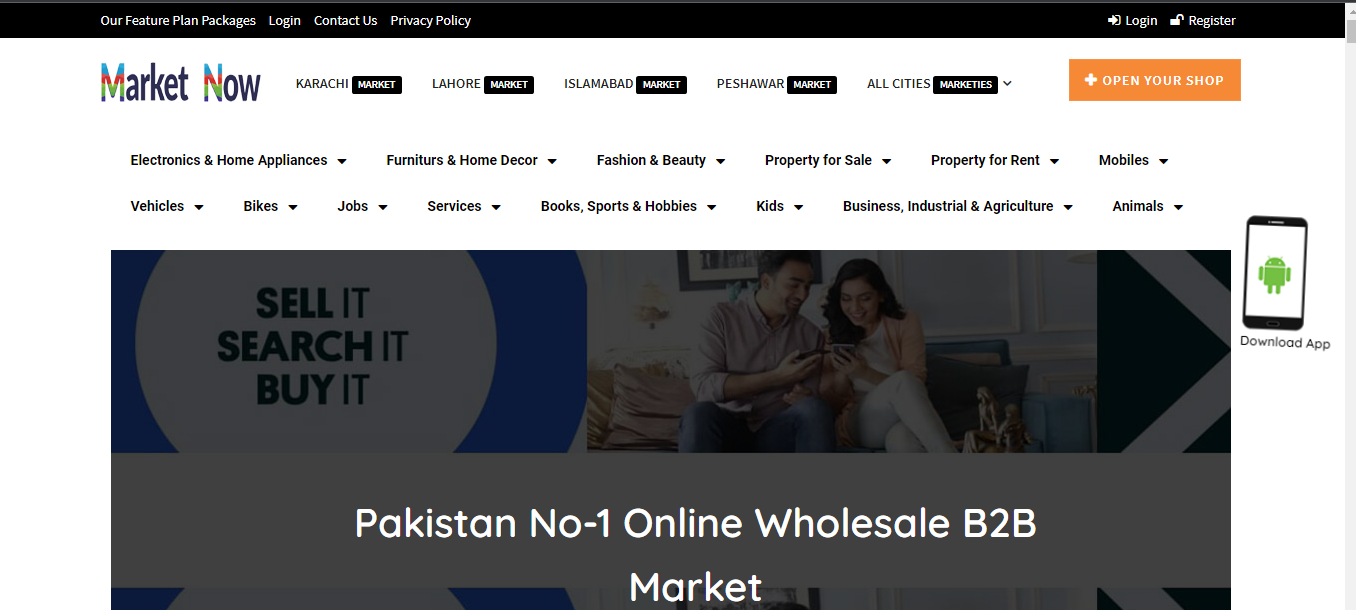Open the Vehicles category menu
This screenshot has height=610, width=1356.
[167, 206]
